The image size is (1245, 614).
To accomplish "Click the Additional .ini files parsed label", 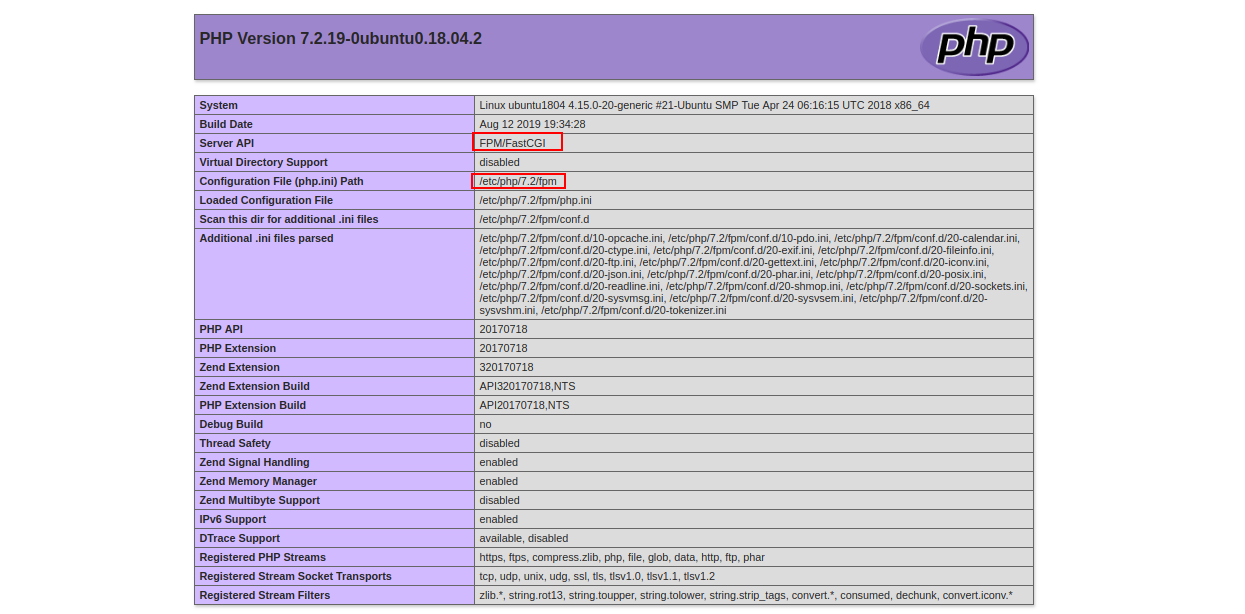I will [x=266, y=238].
